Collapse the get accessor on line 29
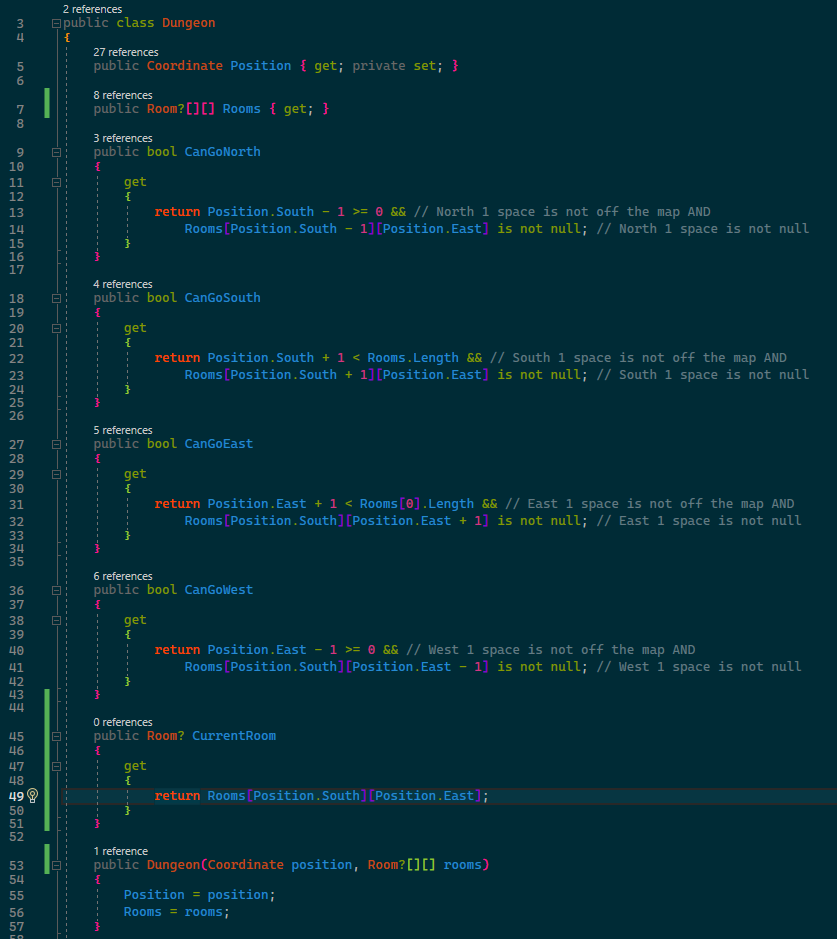The height and width of the screenshot is (939, 837). (x=56, y=474)
